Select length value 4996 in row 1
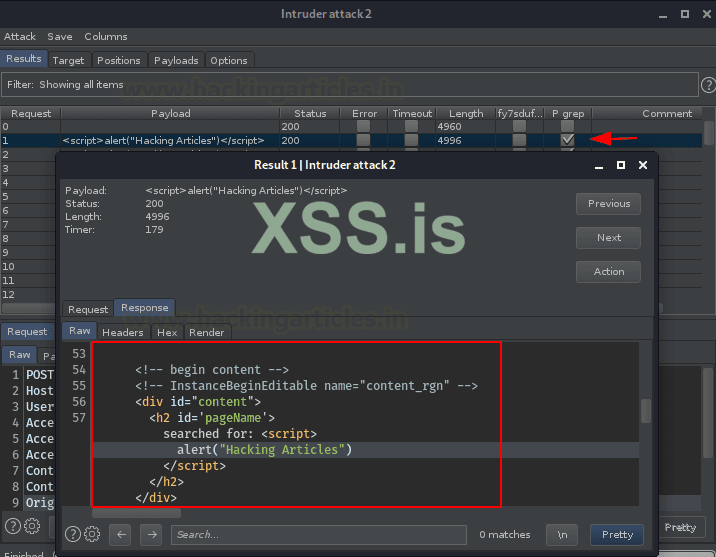716x557 pixels. point(449,141)
